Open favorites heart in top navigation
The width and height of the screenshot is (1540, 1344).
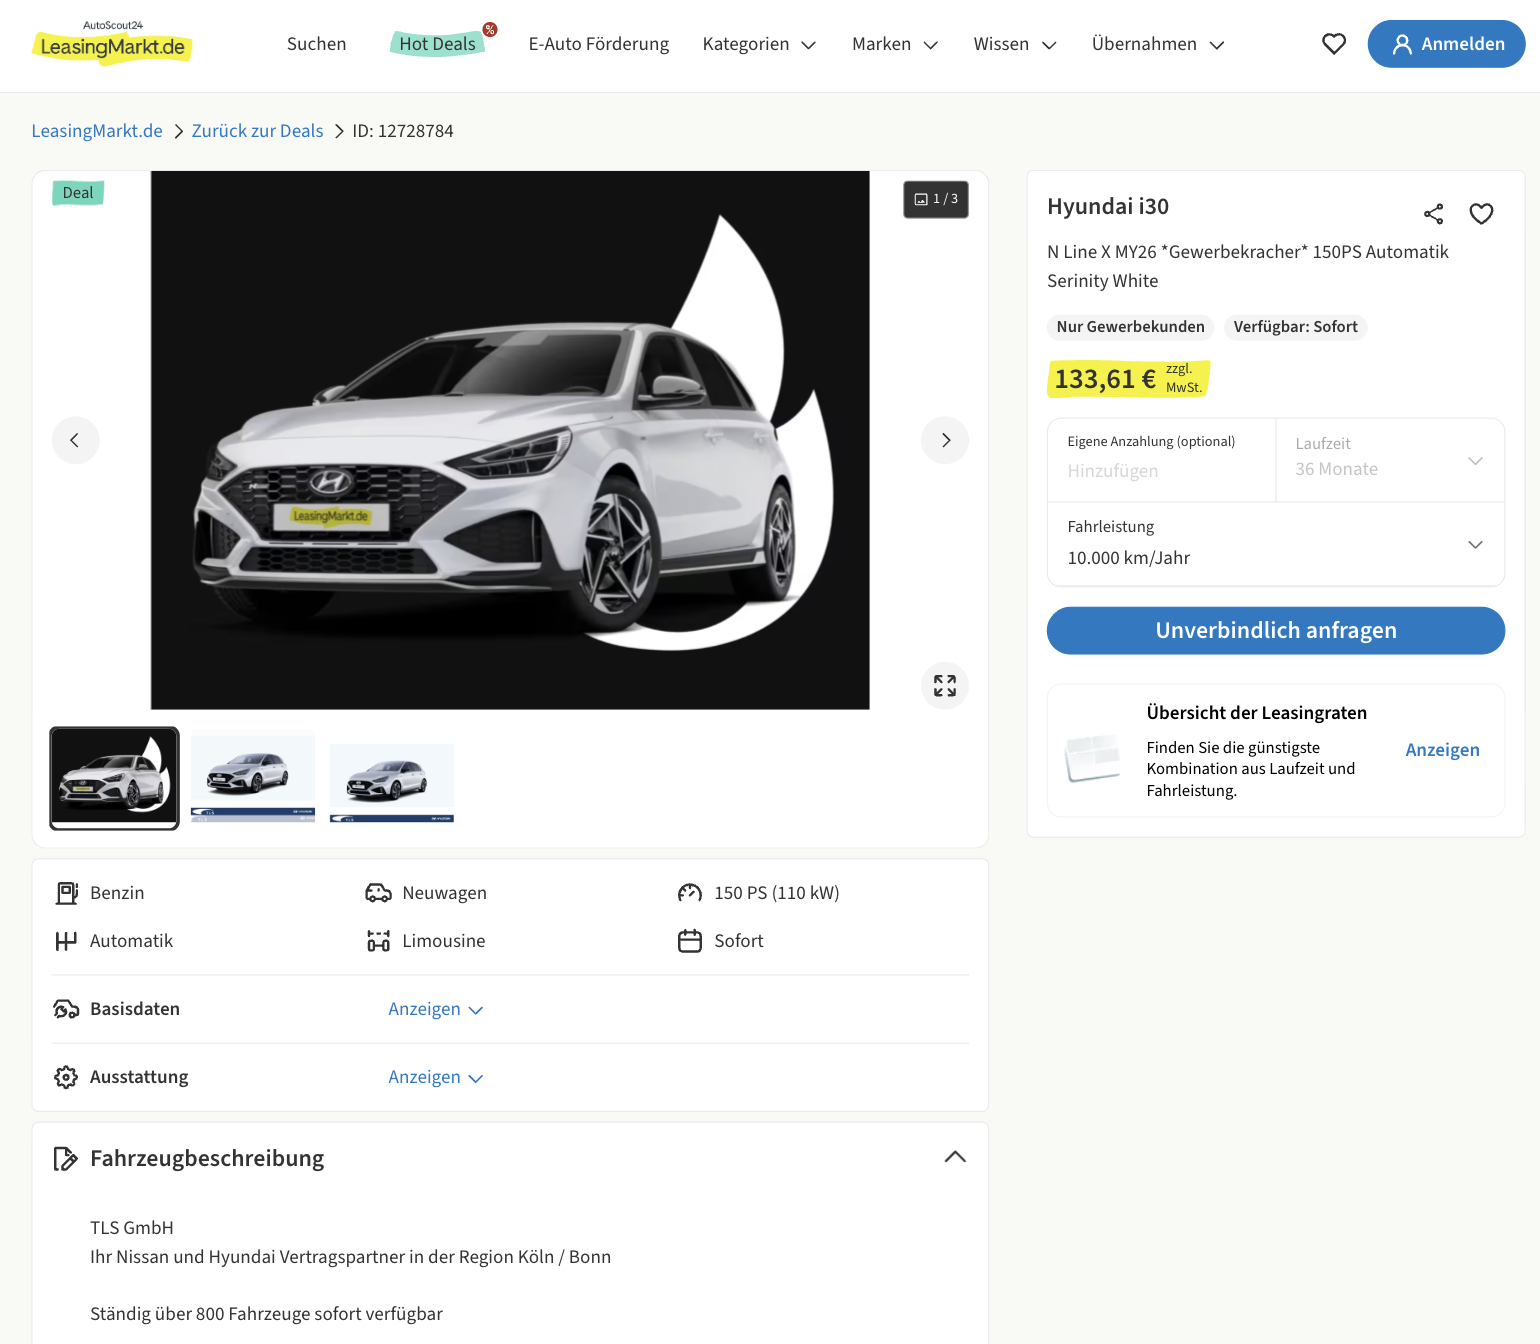point(1333,44)
